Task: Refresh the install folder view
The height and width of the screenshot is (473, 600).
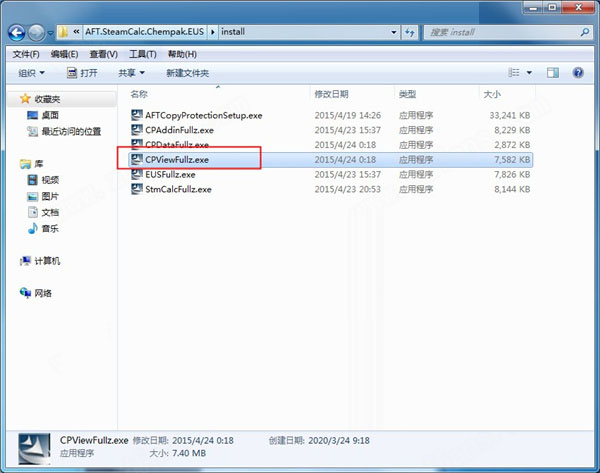Action: (x=410, y=33)
